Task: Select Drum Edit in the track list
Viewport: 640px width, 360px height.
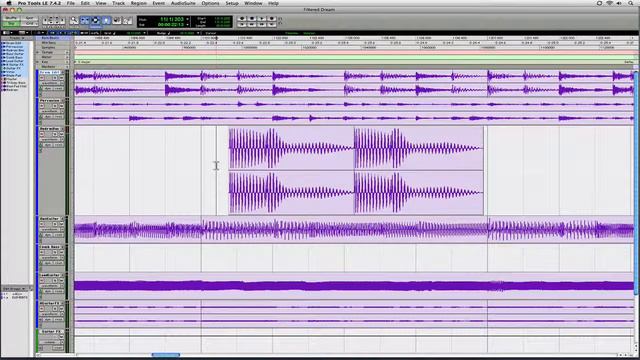Action: coord(13,43)
